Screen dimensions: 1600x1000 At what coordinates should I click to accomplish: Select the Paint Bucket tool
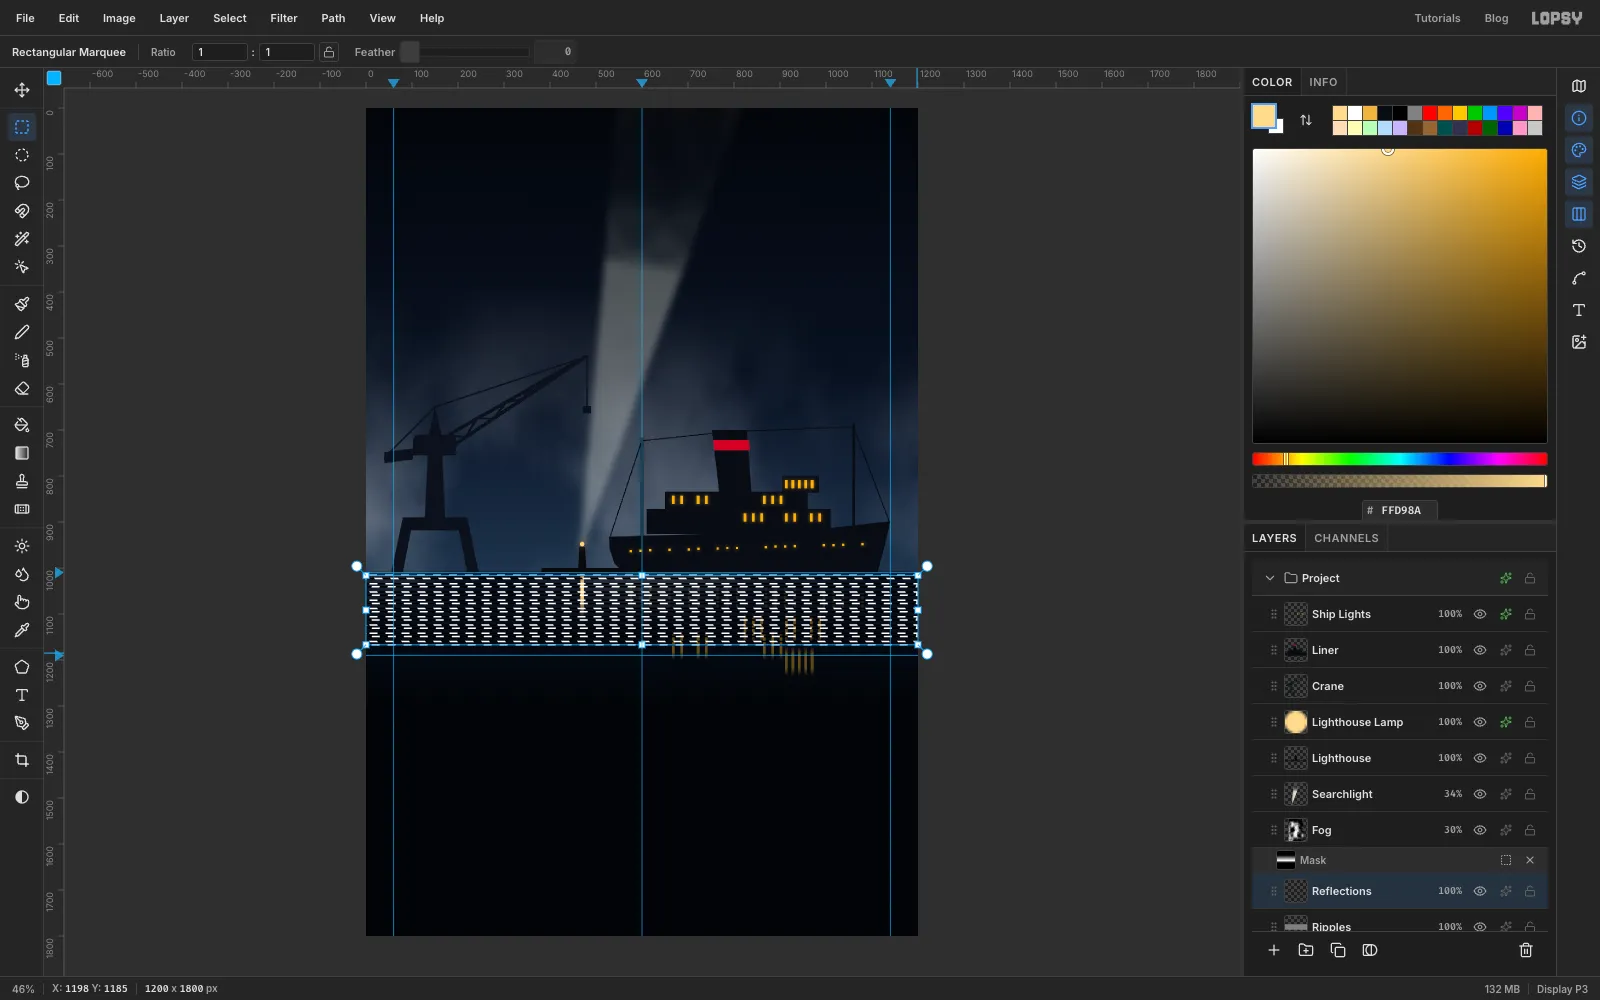click(22, 425)
